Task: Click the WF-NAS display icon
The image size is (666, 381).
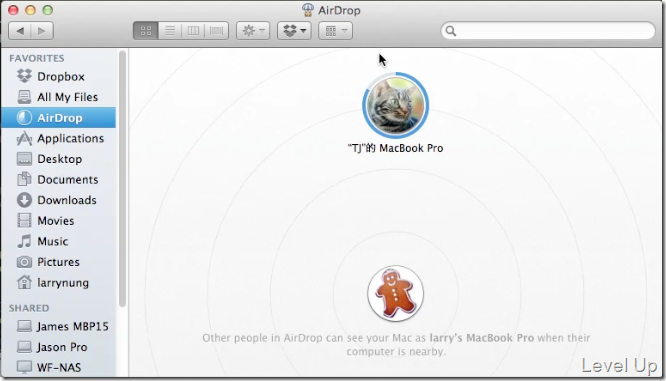Action: point(24,367)
